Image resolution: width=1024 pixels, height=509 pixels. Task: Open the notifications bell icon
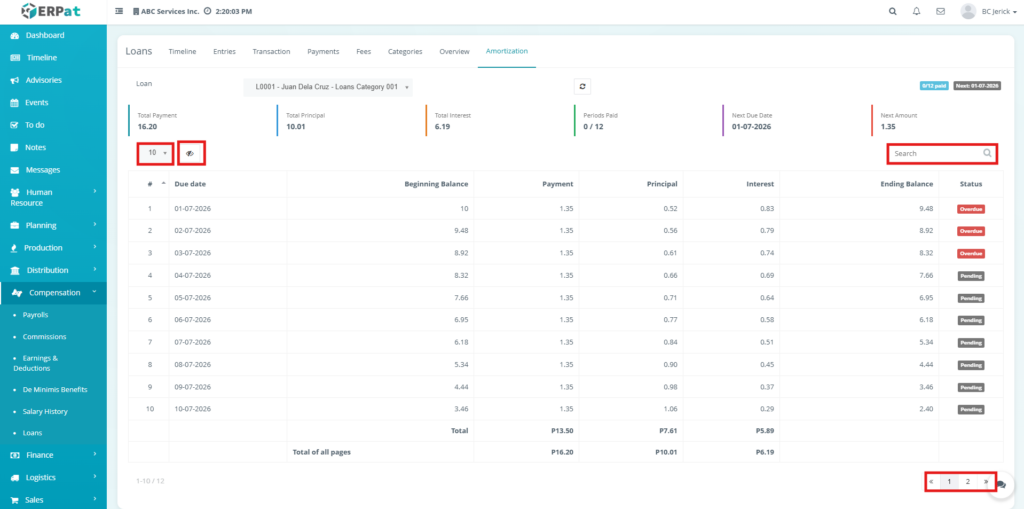click(917, 11)
